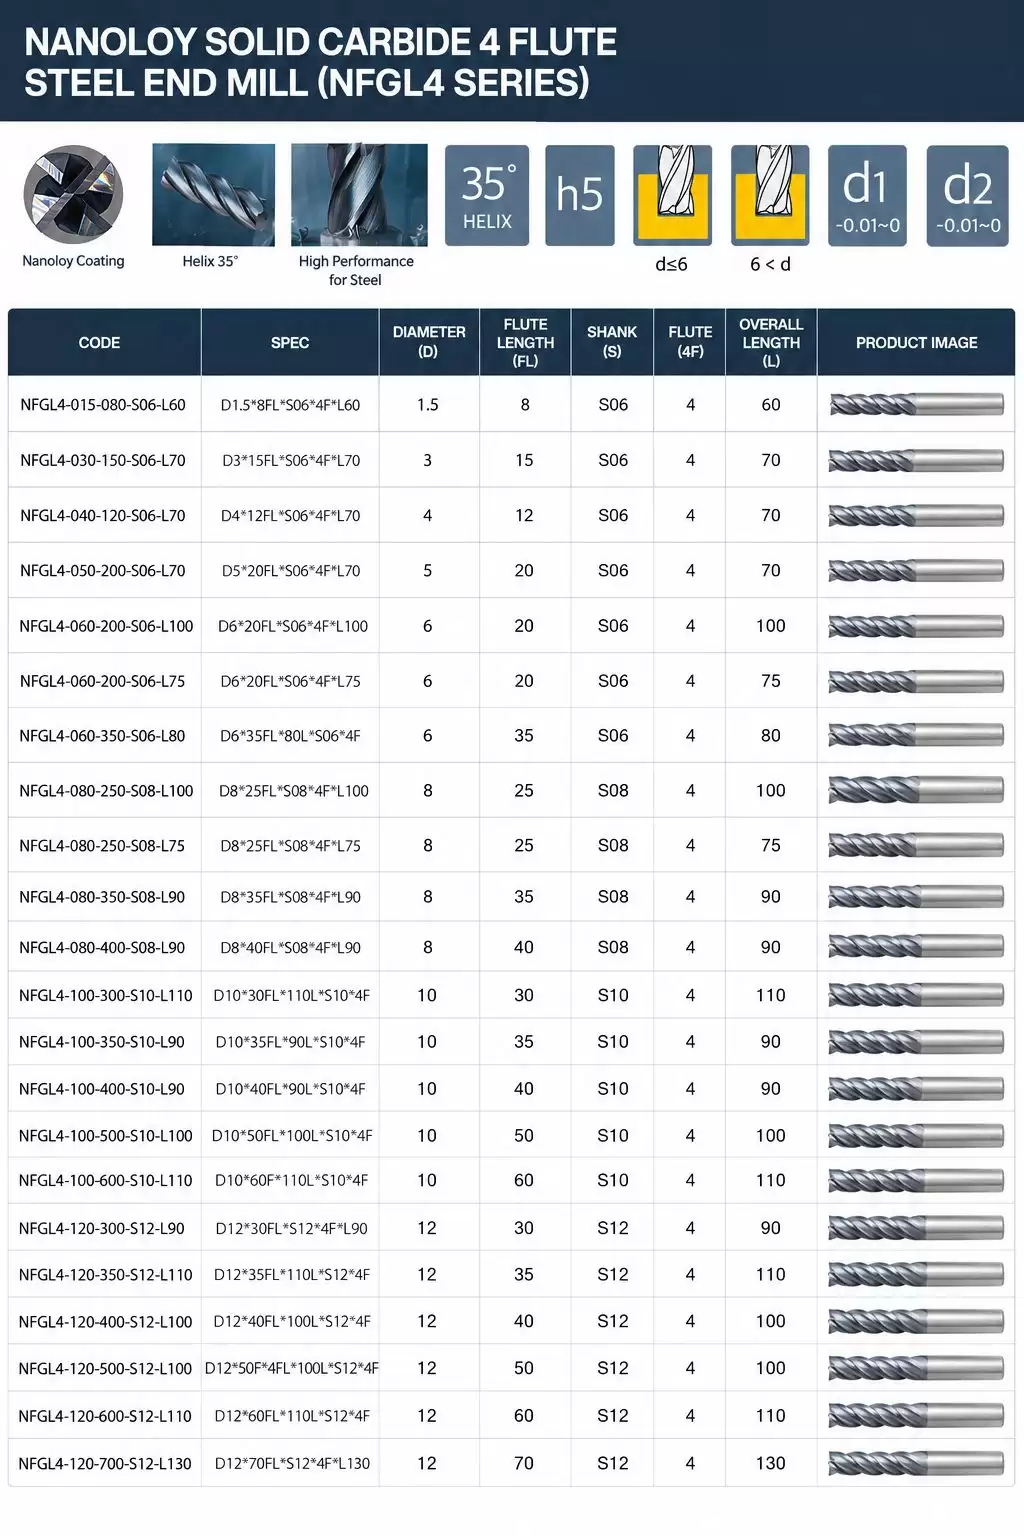1024x1536 pixels.
Task: Select code NFGL4-100-500-S10-L100
Action: click(105, 1136)
